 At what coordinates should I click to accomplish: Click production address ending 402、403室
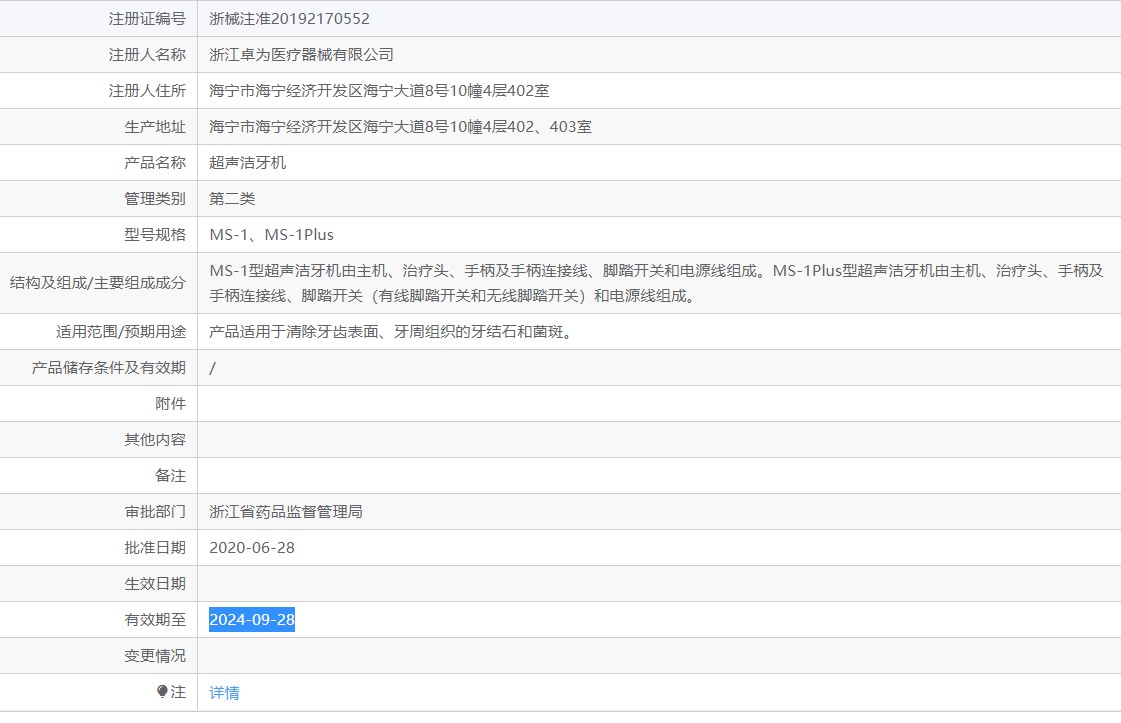coord(400,127)
